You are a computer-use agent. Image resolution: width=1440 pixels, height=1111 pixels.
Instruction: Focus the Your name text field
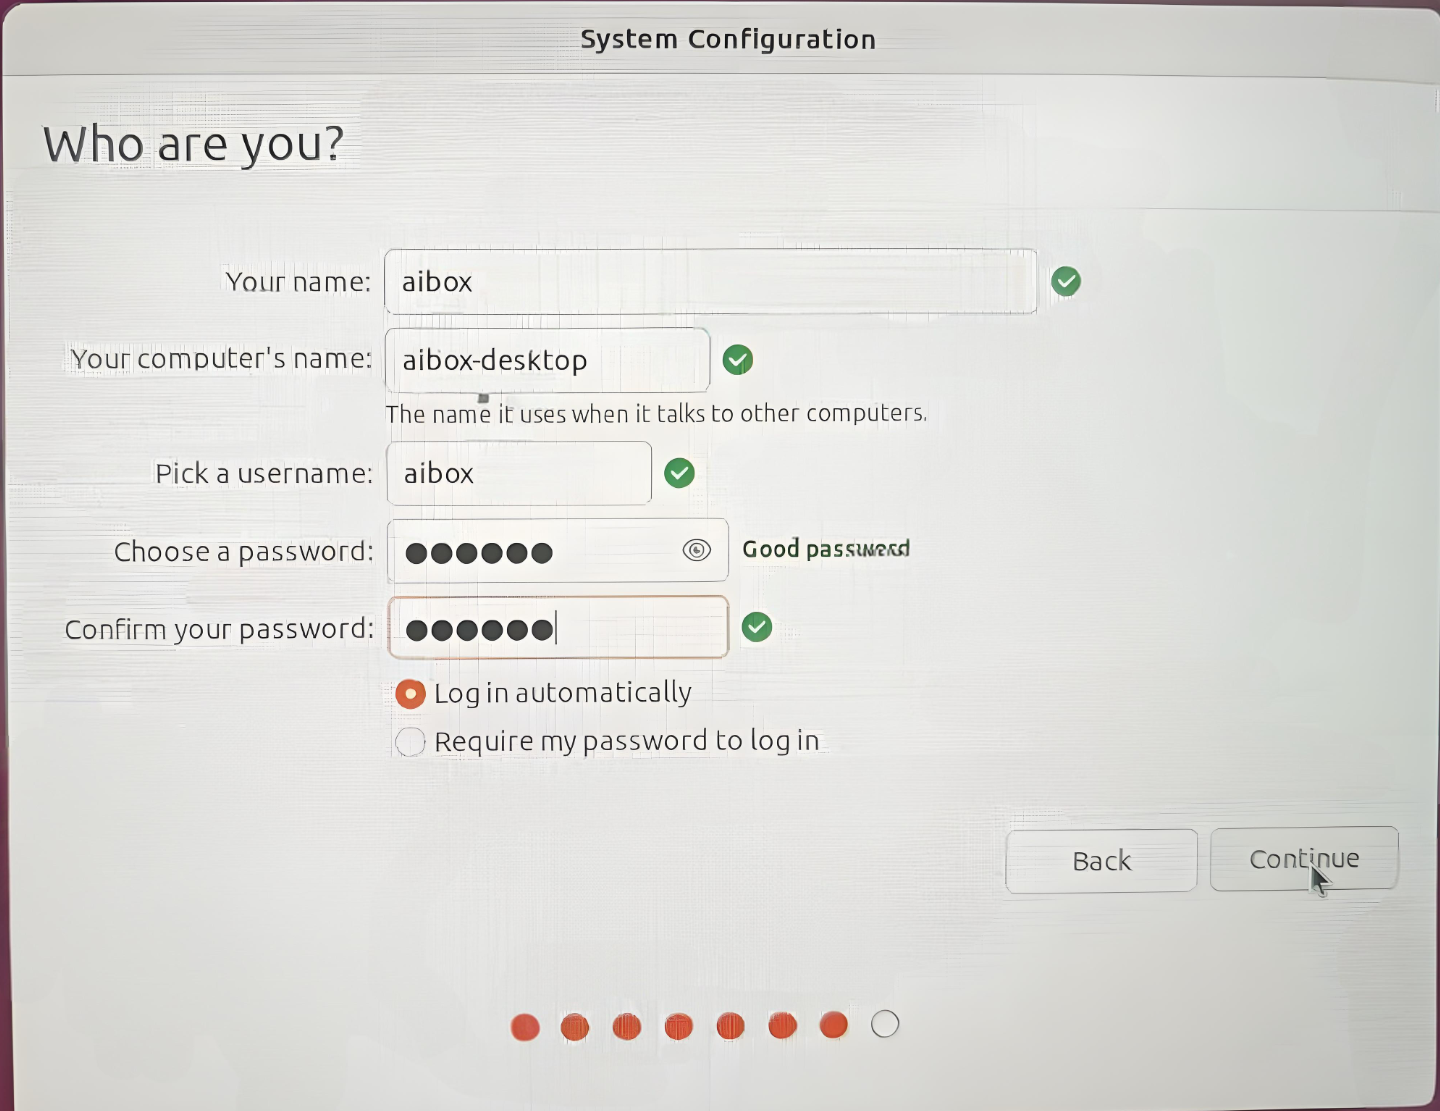tap(710, 282)
